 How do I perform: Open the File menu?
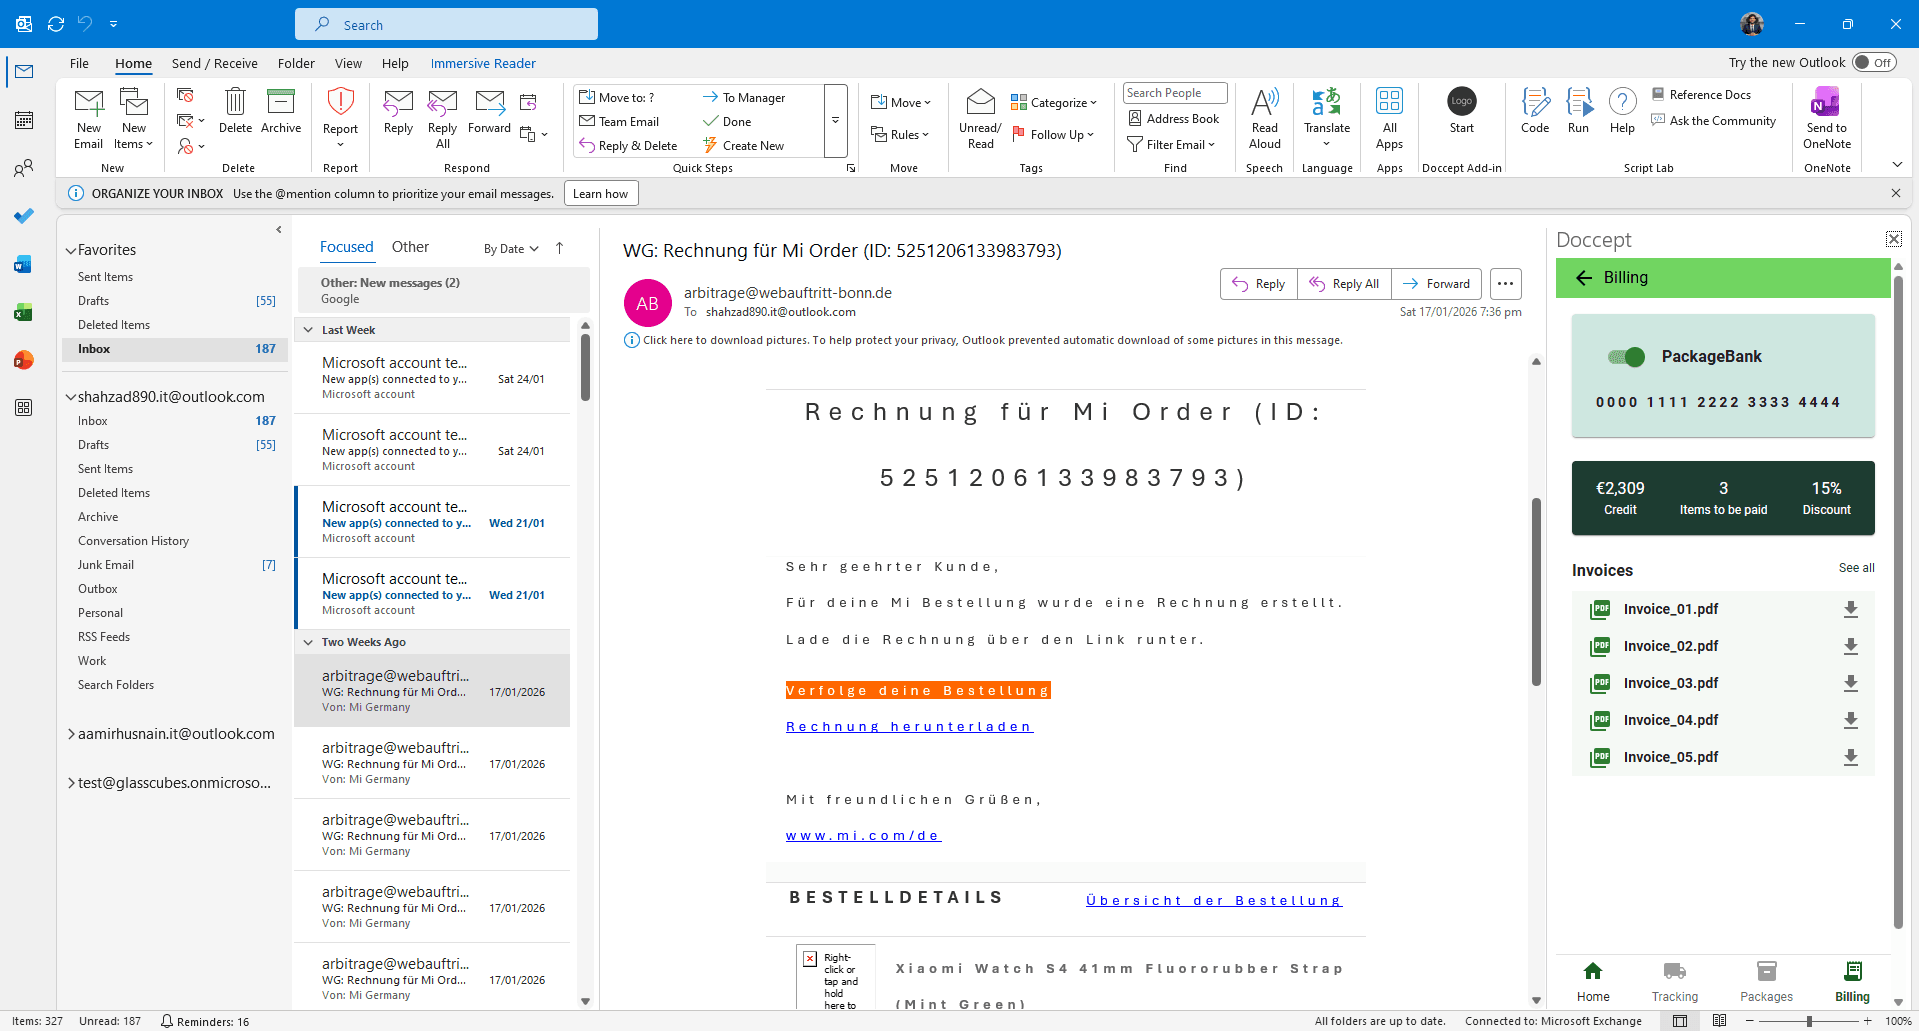tap(79, 63)
